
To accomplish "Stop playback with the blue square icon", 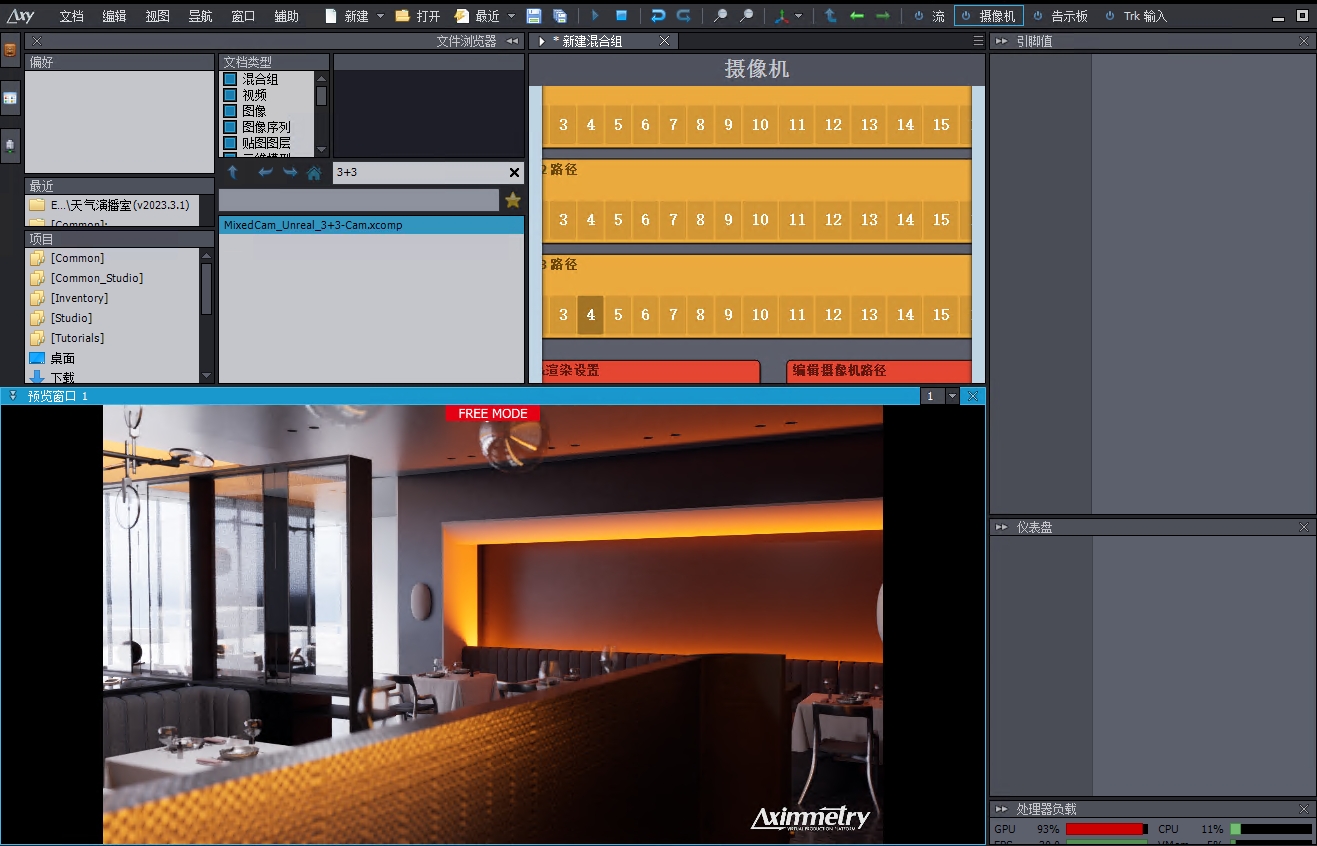I will (x=621, y=16).
